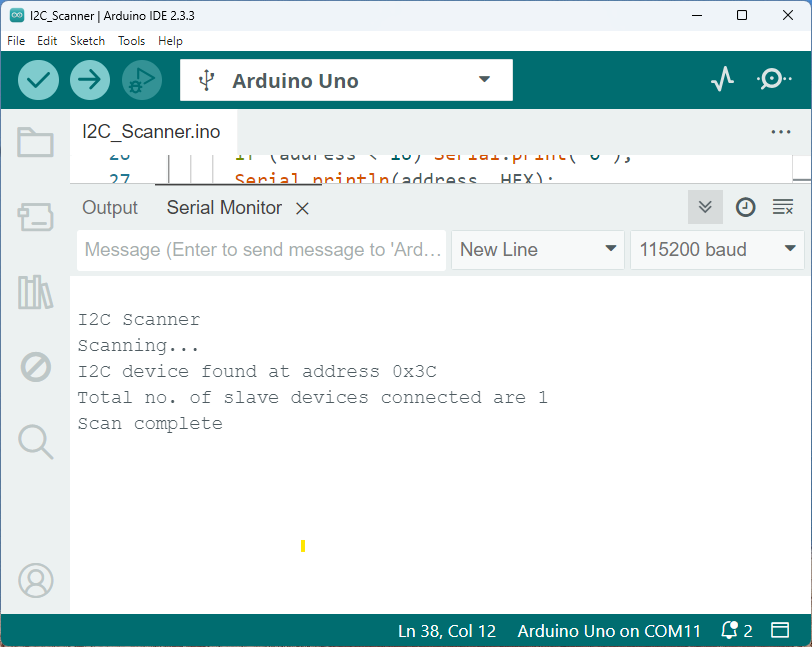Open the Edit menu

pyautogui.click(x=47, y=41)
